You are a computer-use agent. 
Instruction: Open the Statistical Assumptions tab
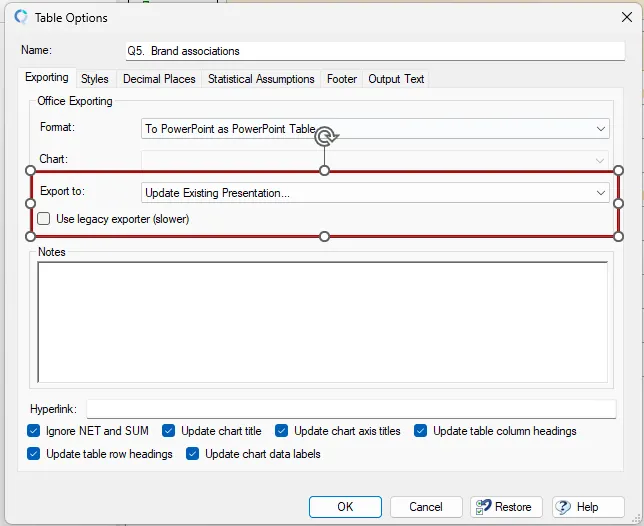click(x=261, y=79)
